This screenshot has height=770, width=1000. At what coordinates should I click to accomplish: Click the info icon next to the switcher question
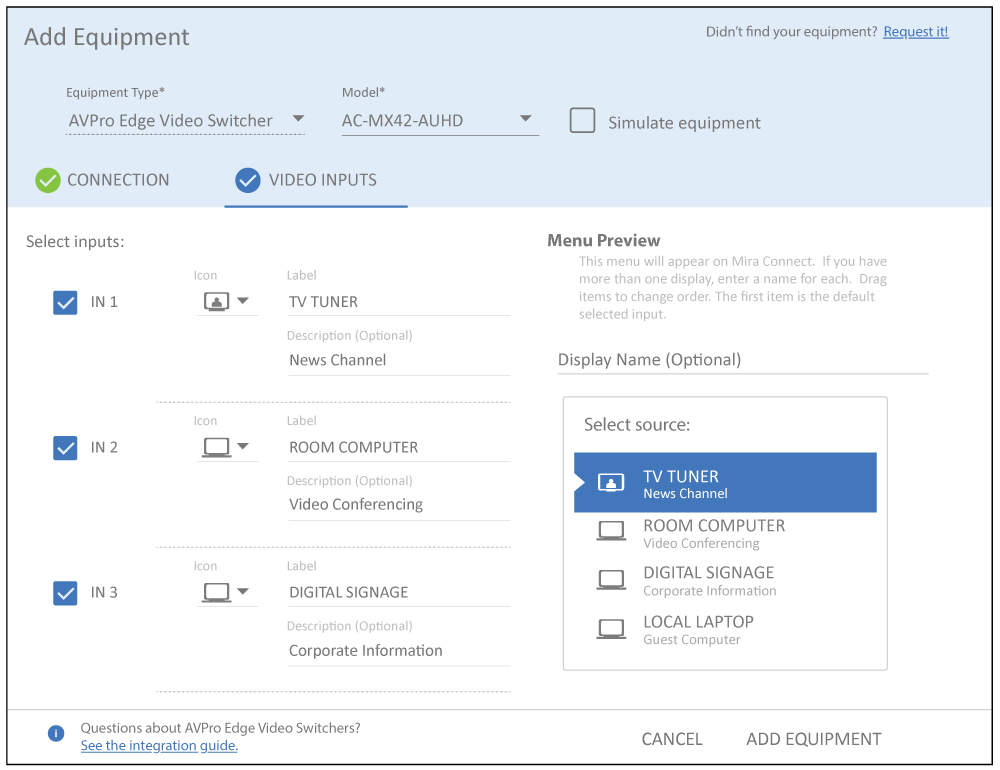click(x=56, y=732)
